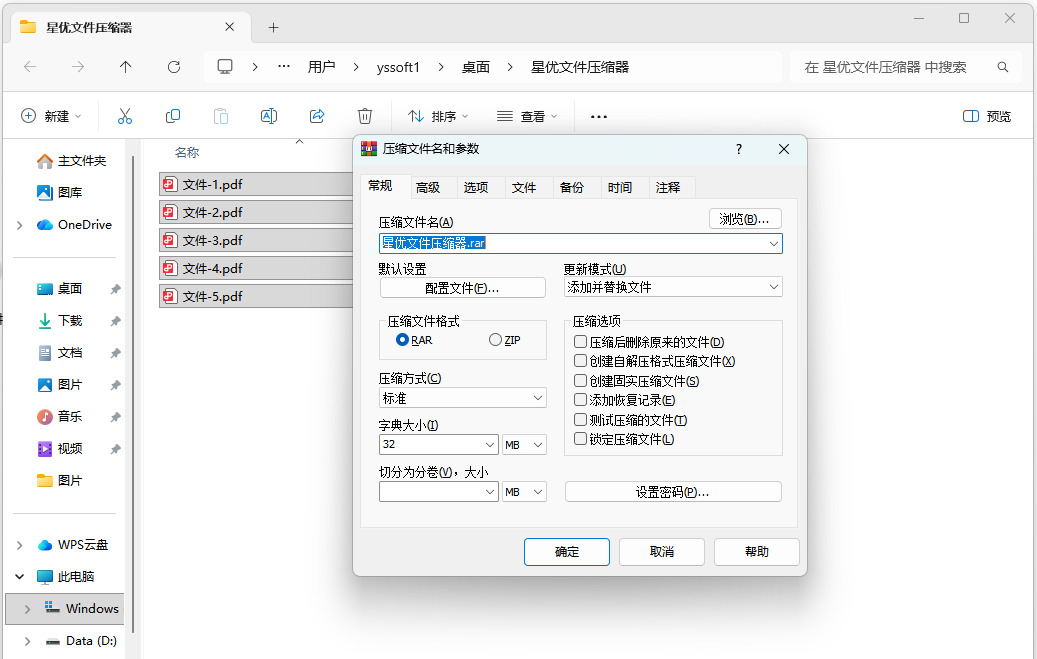Enable 锁定压缩文件 checkbox
This screenshot has height=659, width=1037.
pos(580,439)
